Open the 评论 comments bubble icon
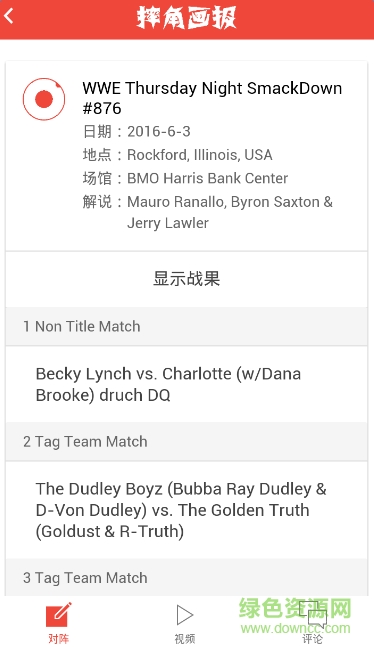 312,615
